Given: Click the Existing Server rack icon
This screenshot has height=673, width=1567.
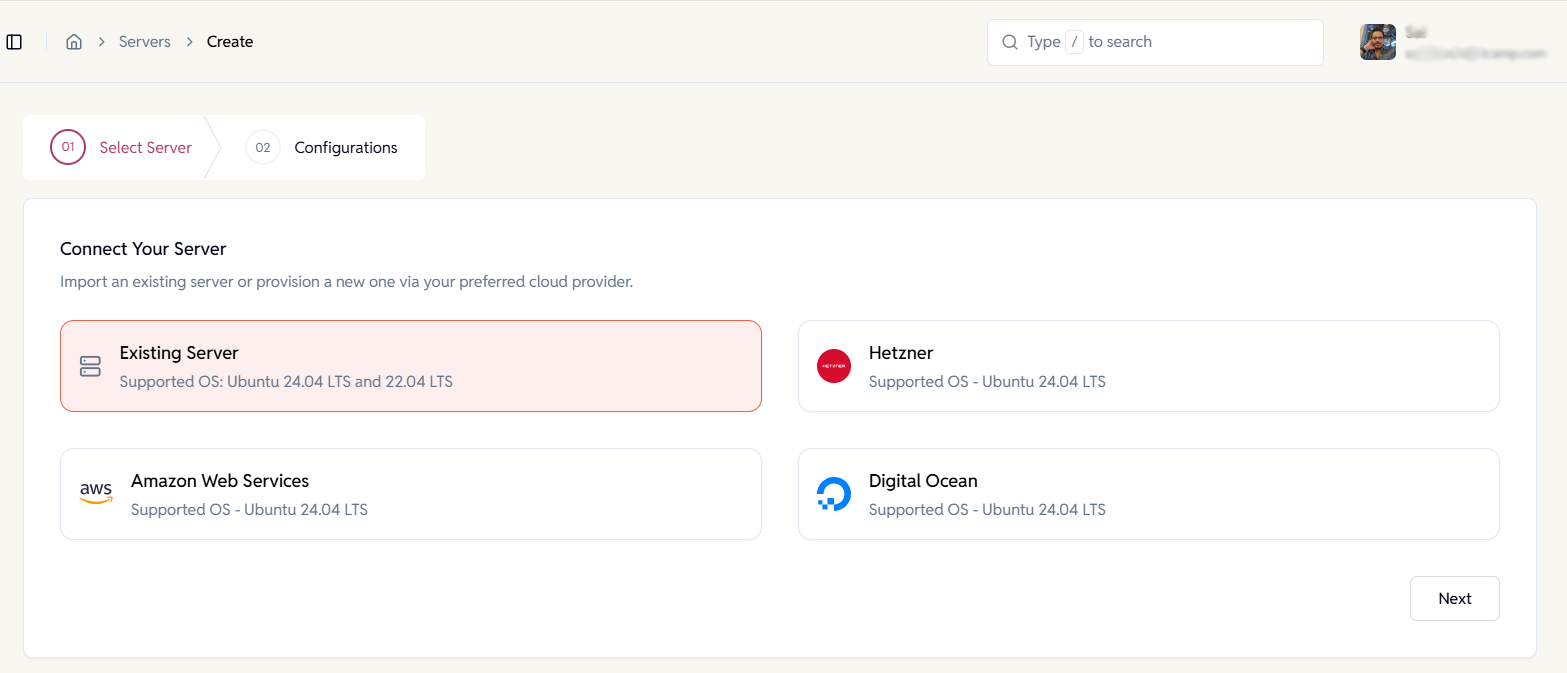Looking at the screenshot, I should click(x=90, y=366).
